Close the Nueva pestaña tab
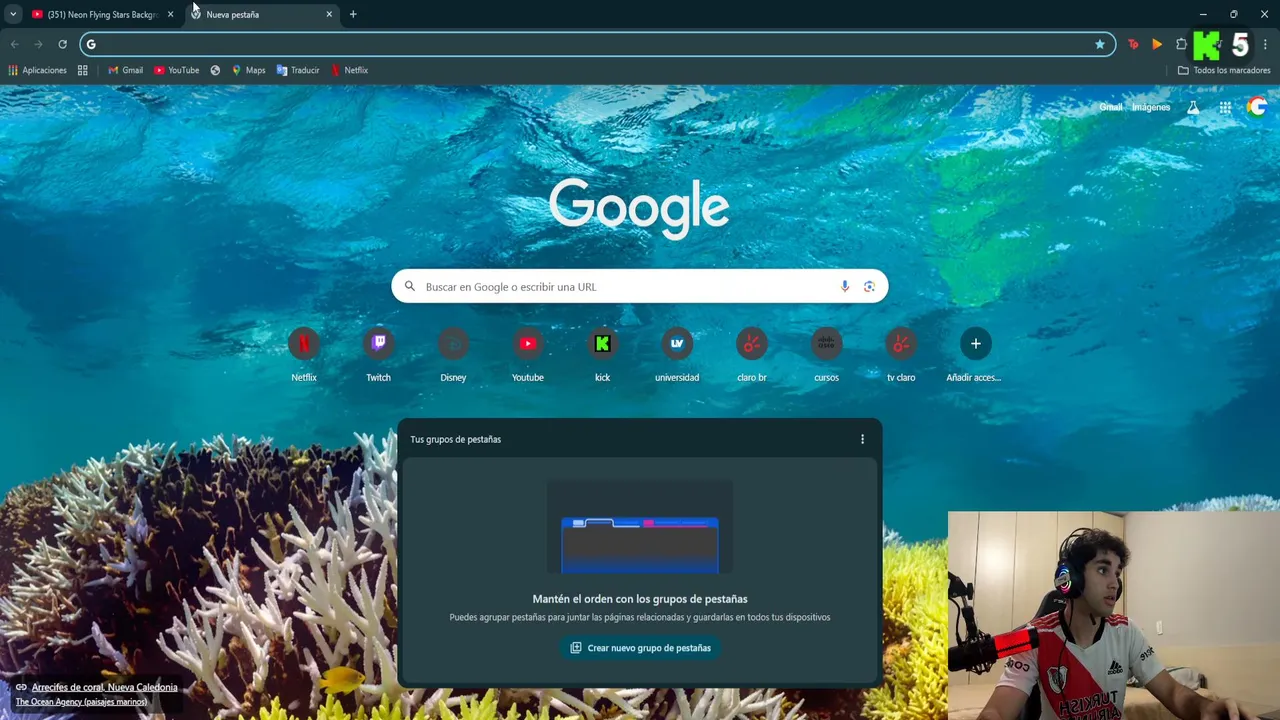This screenshot has height=720, width=1280. [329, 14]
